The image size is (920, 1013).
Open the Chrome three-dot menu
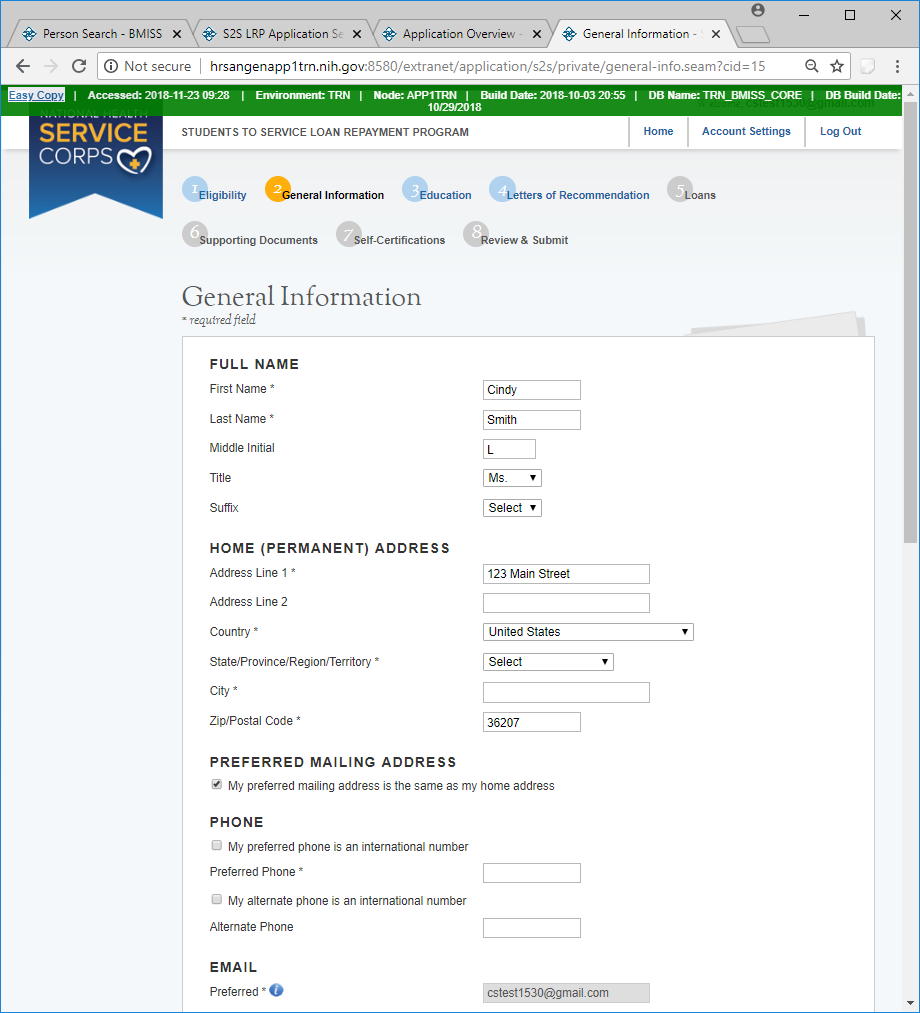[x=897, y=66]
